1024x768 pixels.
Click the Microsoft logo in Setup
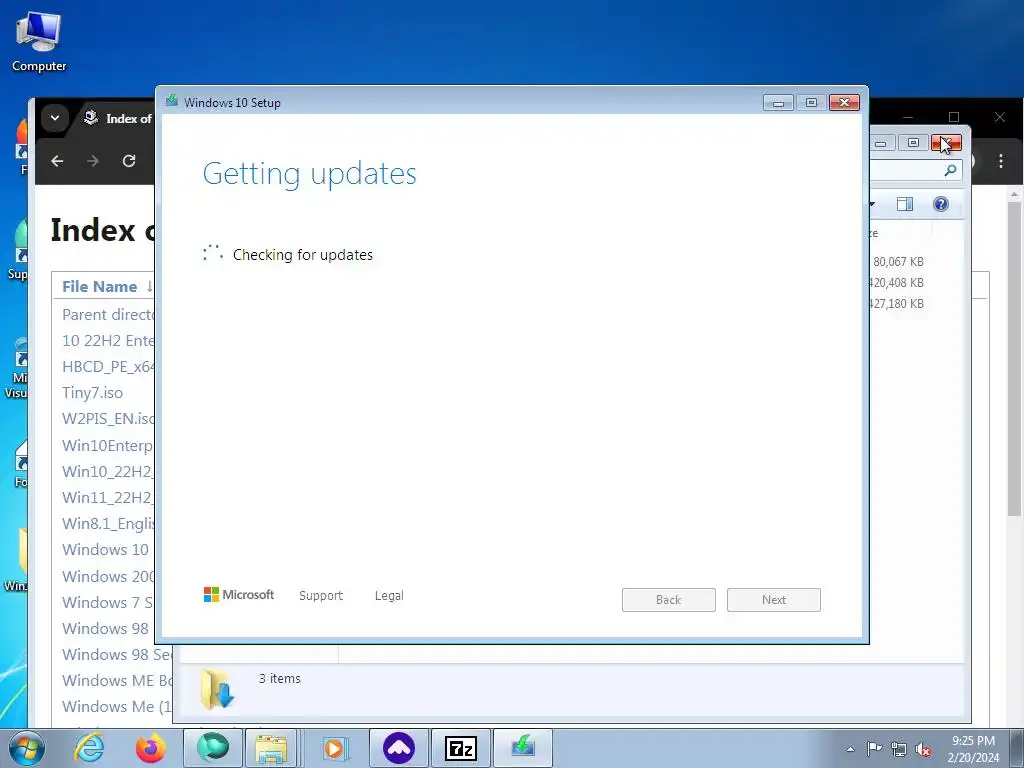tap(239, 594)
